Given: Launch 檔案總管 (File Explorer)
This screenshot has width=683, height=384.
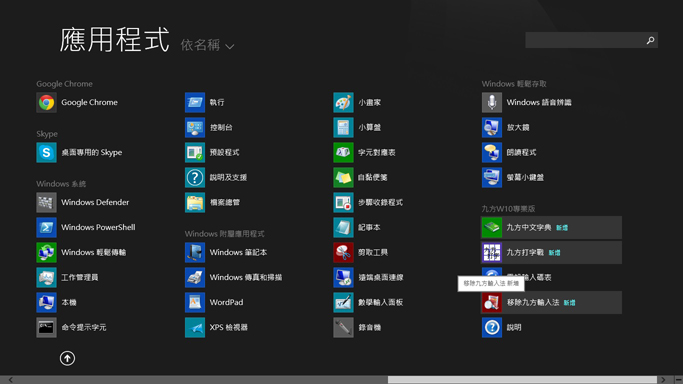Looking at the screenshot, I should [213, 202].
